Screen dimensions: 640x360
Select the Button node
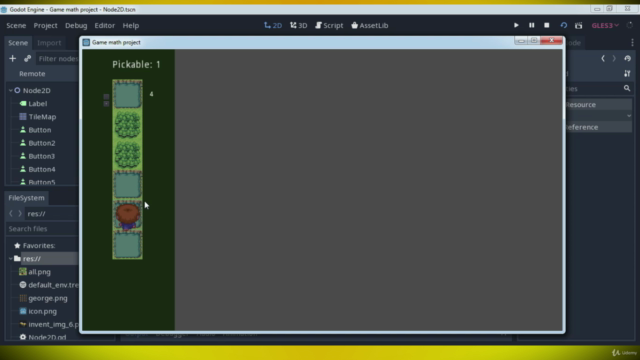click(40, 130)
